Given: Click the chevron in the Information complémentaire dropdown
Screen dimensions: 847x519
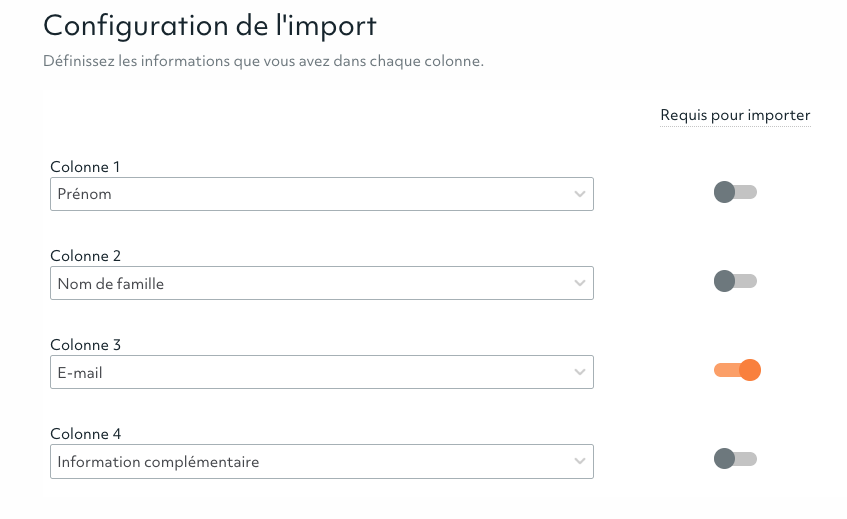Looking at the screenshot, I should (580, 462).
